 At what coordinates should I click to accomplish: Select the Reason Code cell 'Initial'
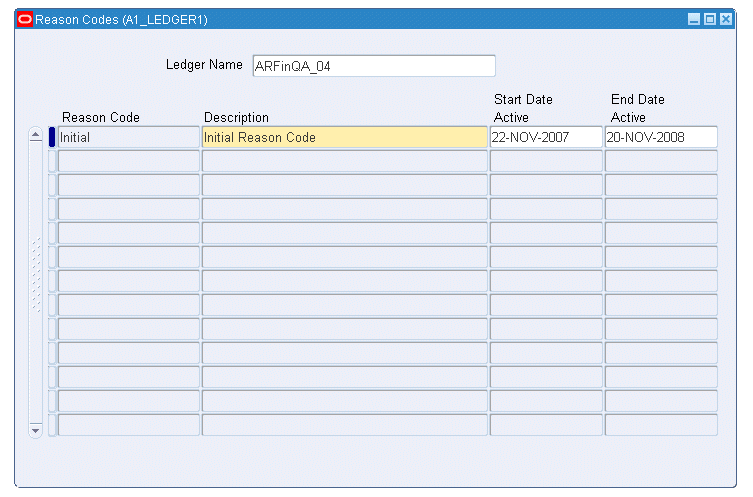point(128,137)
